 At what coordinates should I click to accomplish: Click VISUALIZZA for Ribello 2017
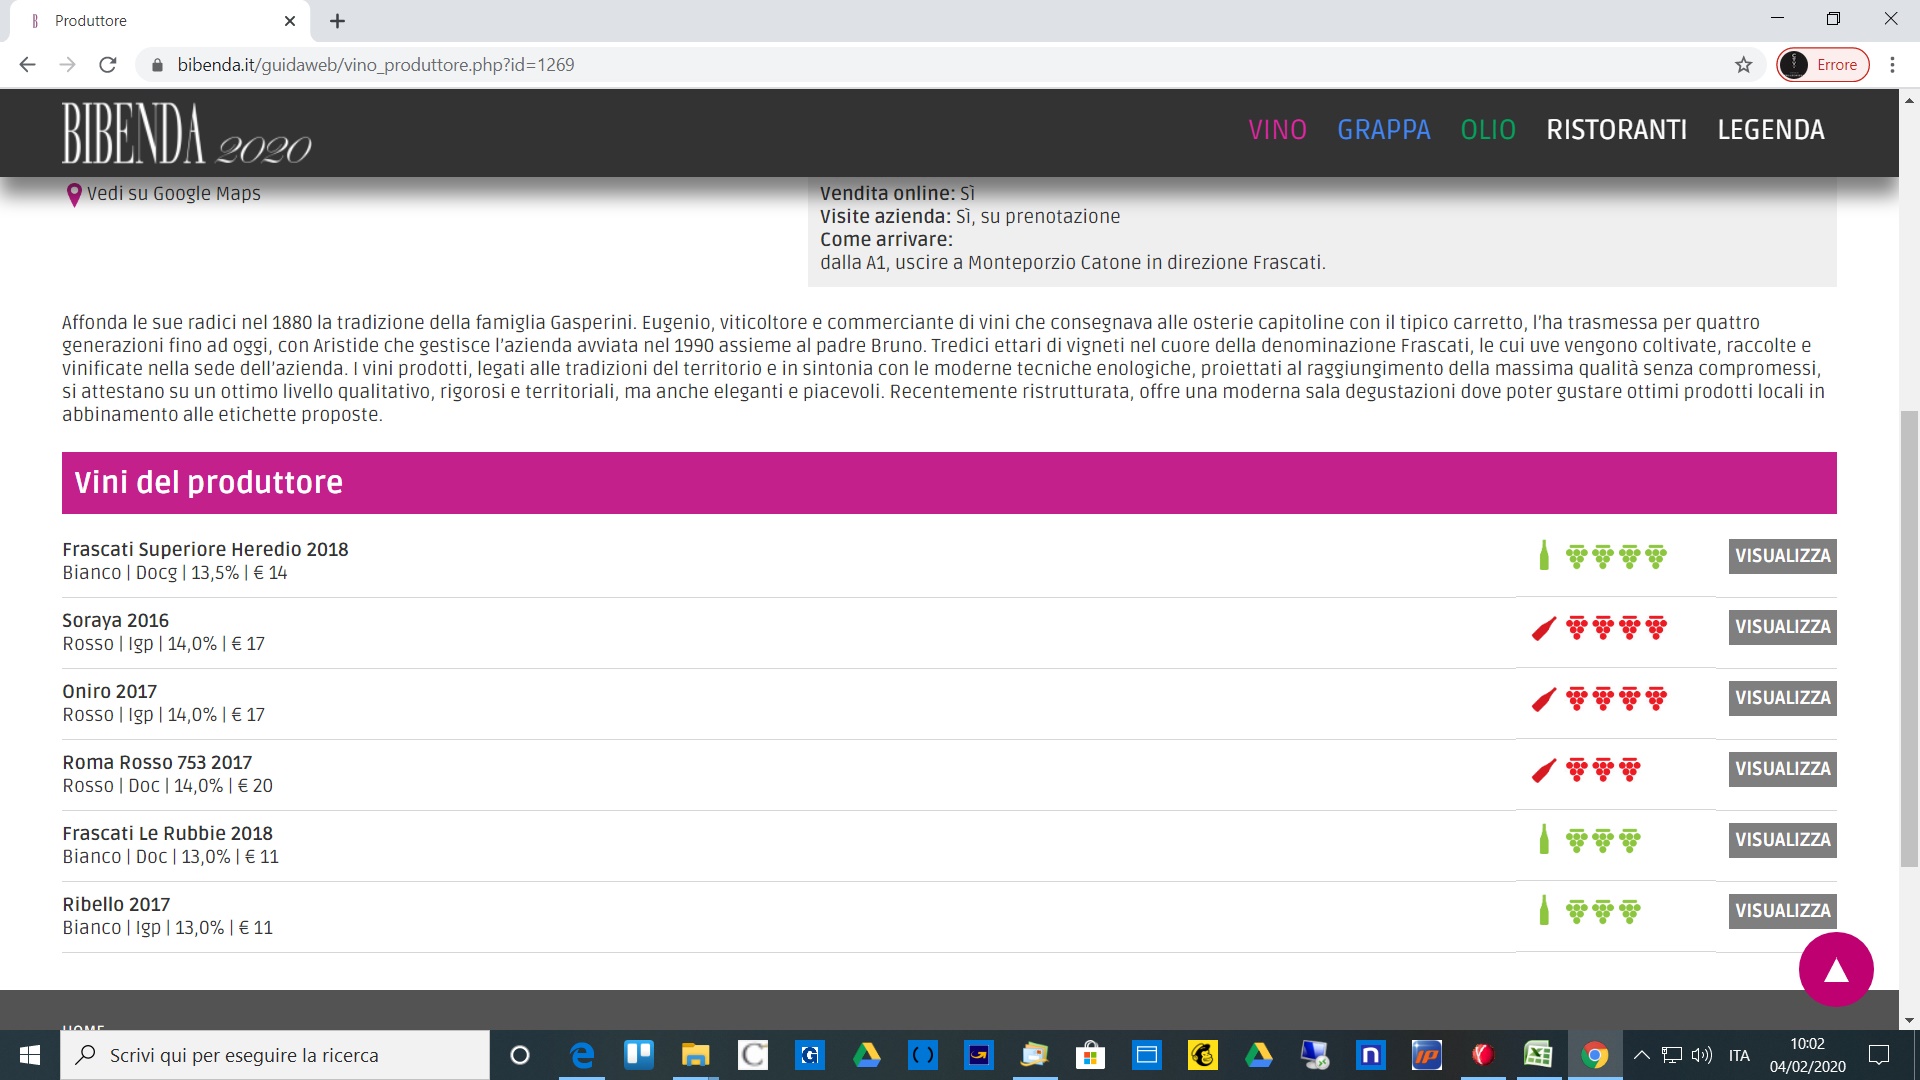point(1782,911)
